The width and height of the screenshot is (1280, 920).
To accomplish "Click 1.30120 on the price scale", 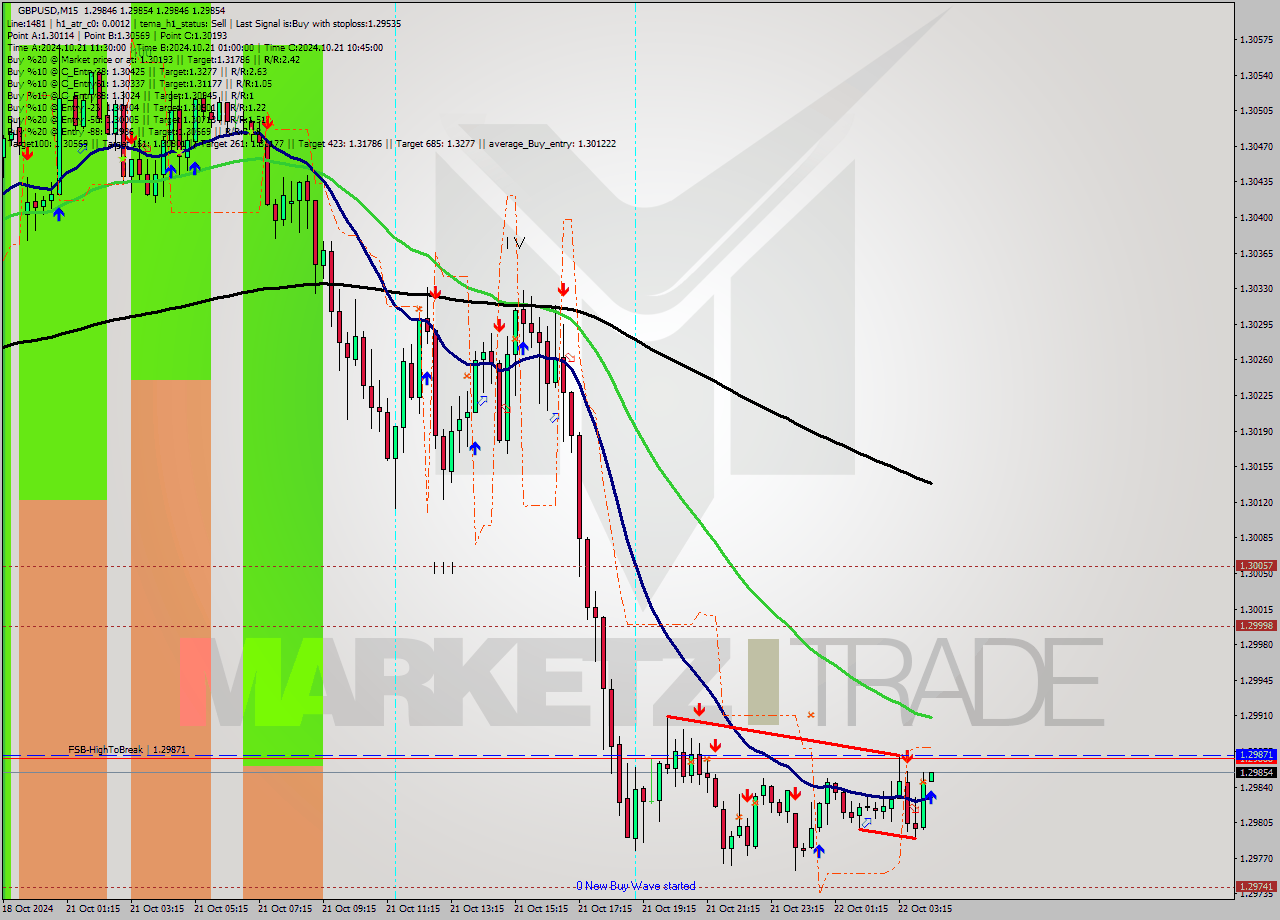I will pyautogui.click(x=1255, y=503).
